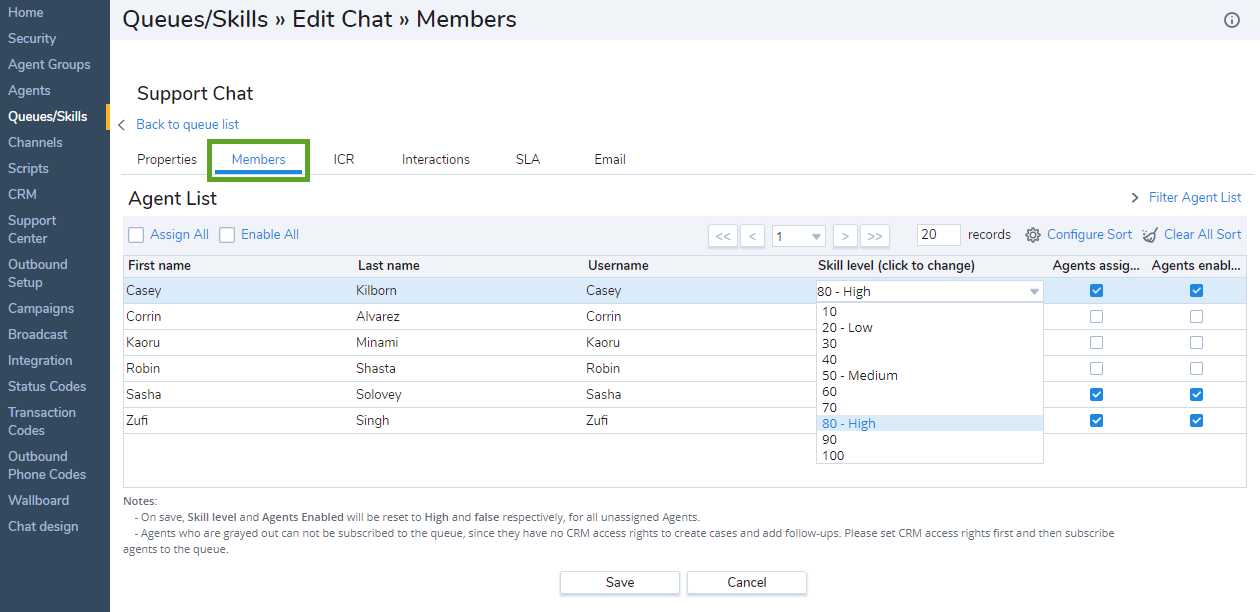Select skill level 30 option
This screenshot has height=612, width=1260.
(930, 344)
